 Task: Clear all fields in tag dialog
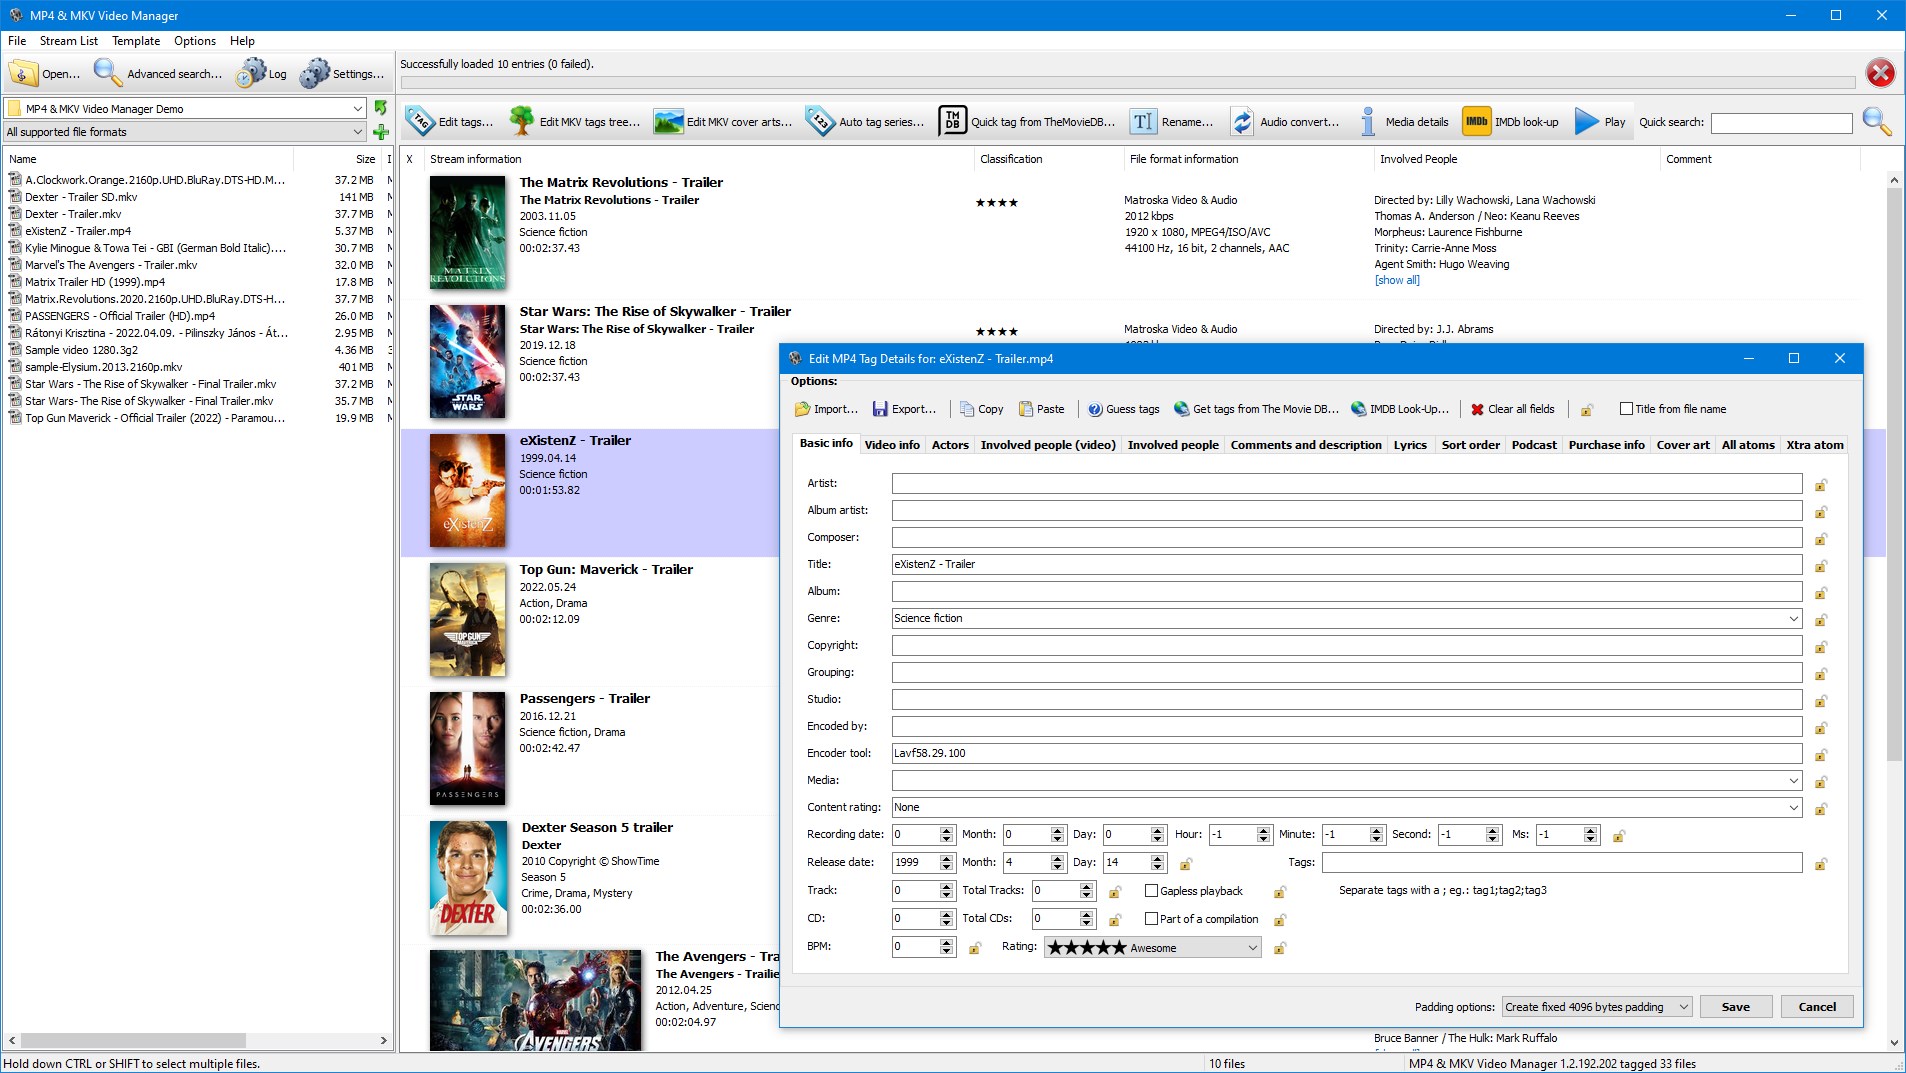pos(1512,409)
